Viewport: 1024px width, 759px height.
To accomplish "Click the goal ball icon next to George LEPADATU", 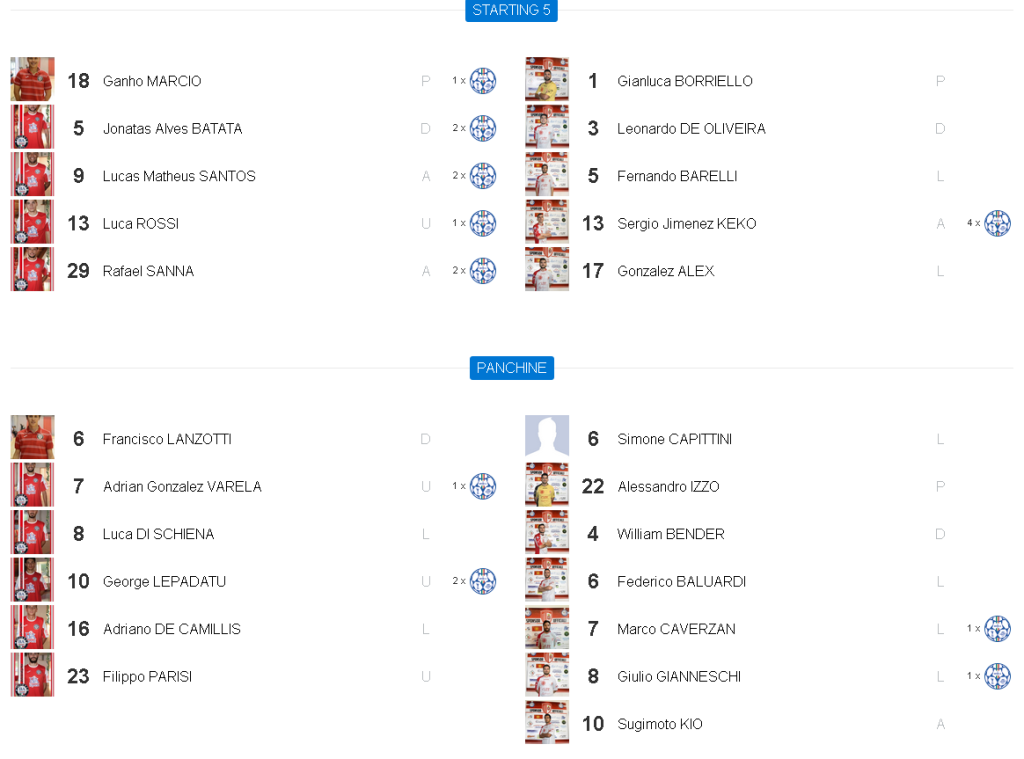I will coord(483,581).
